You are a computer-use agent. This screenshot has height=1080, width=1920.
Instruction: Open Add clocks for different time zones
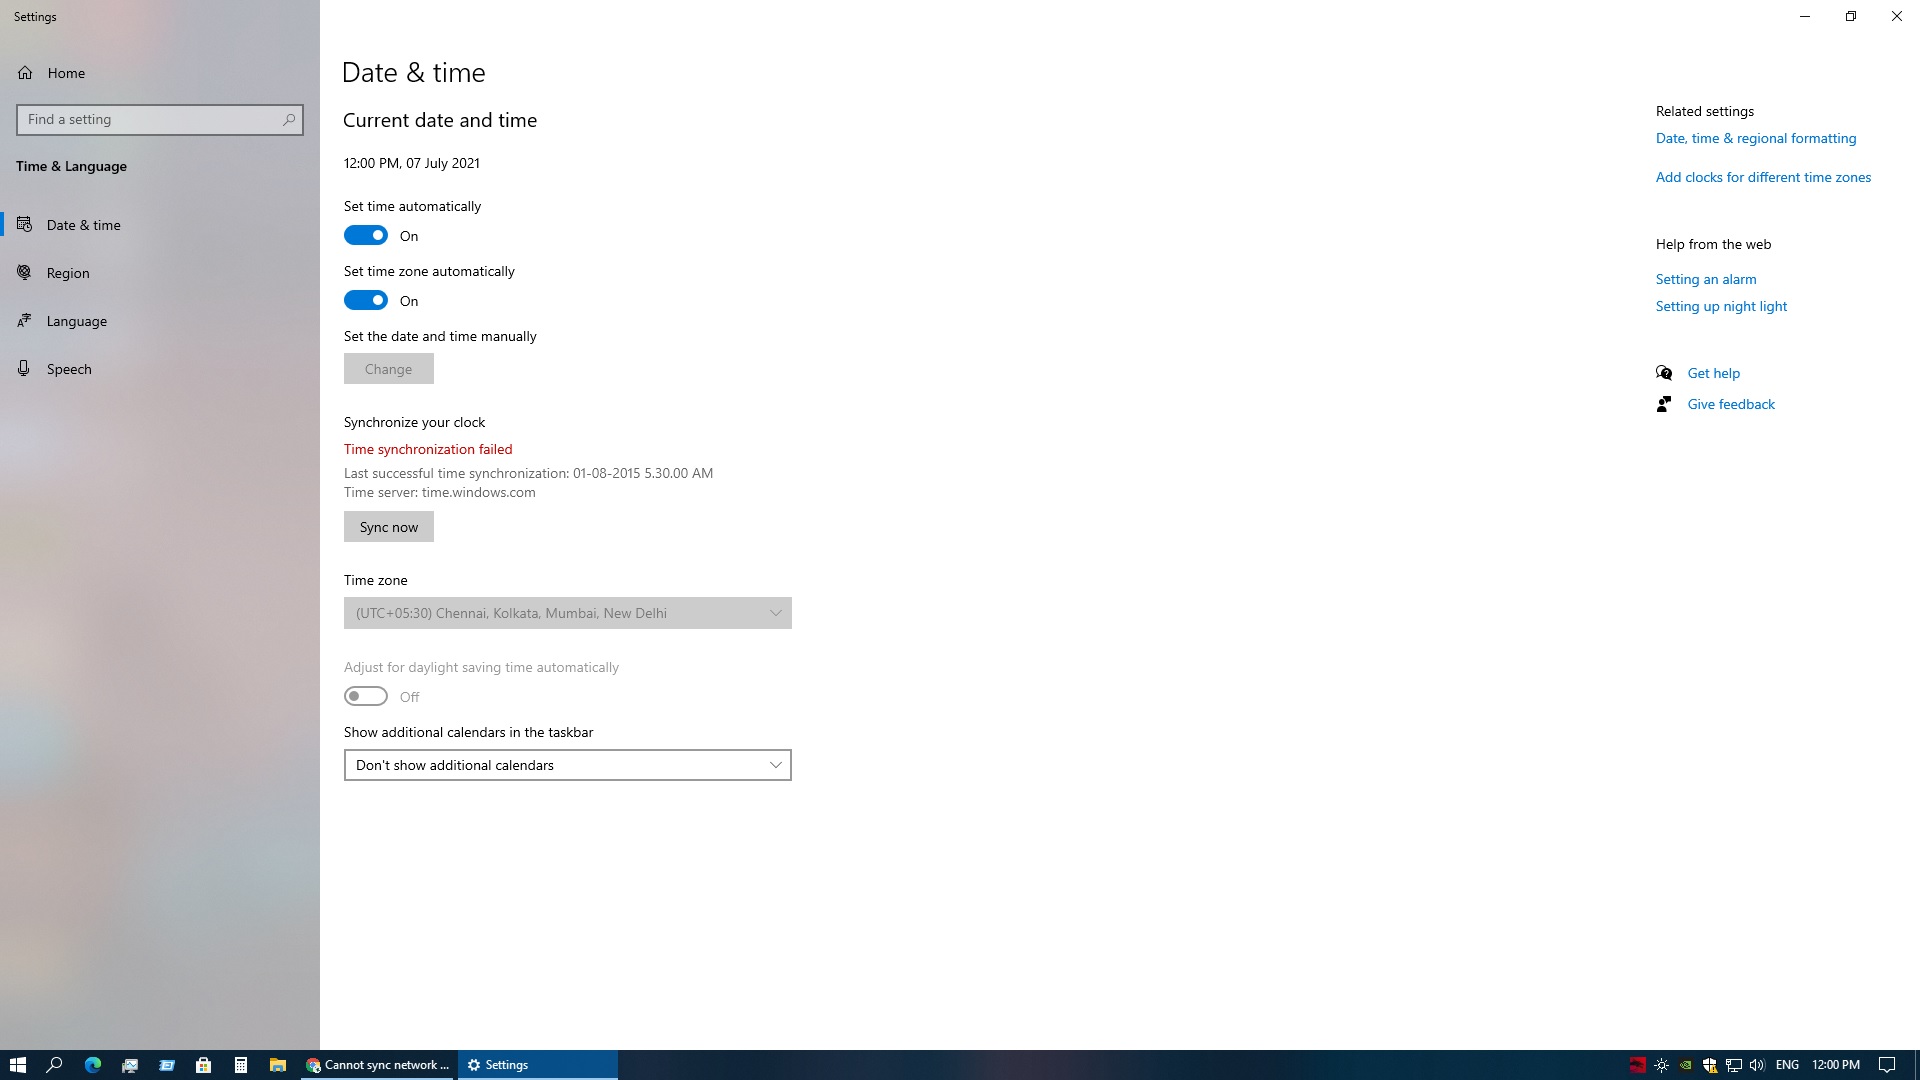click(x=1763, y=177)
